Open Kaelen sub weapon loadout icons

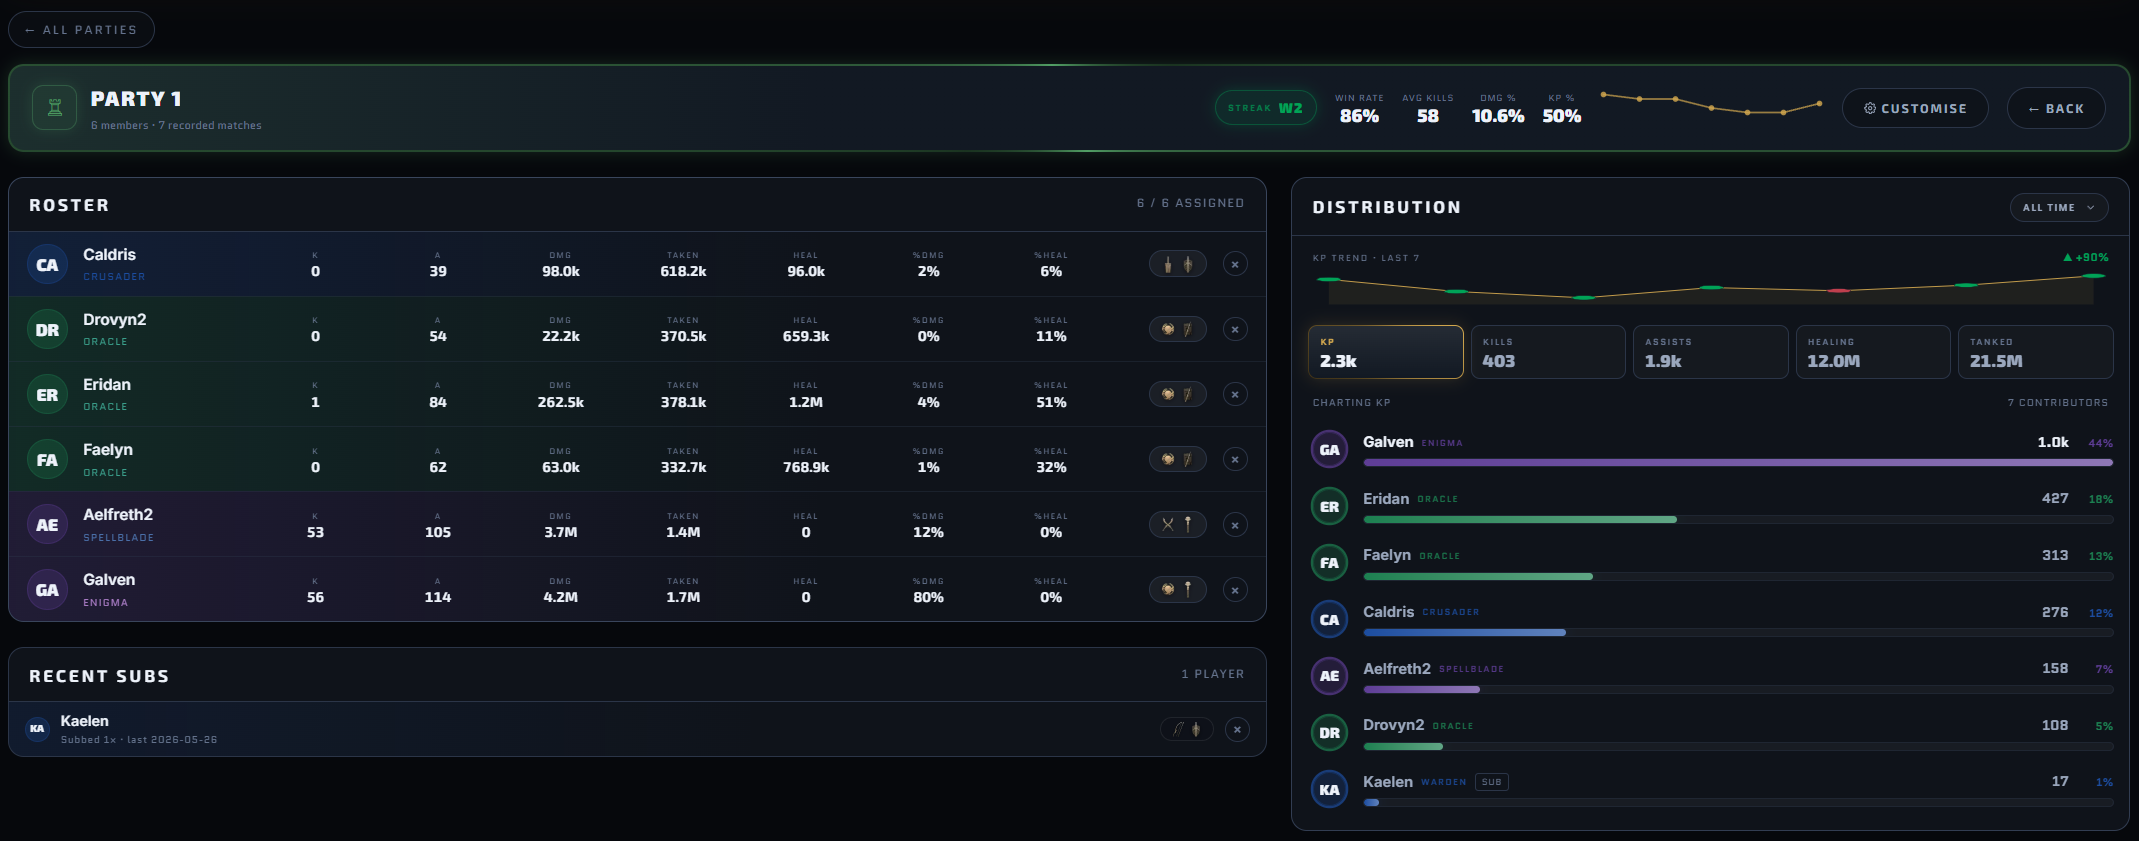coord(1187,729)
